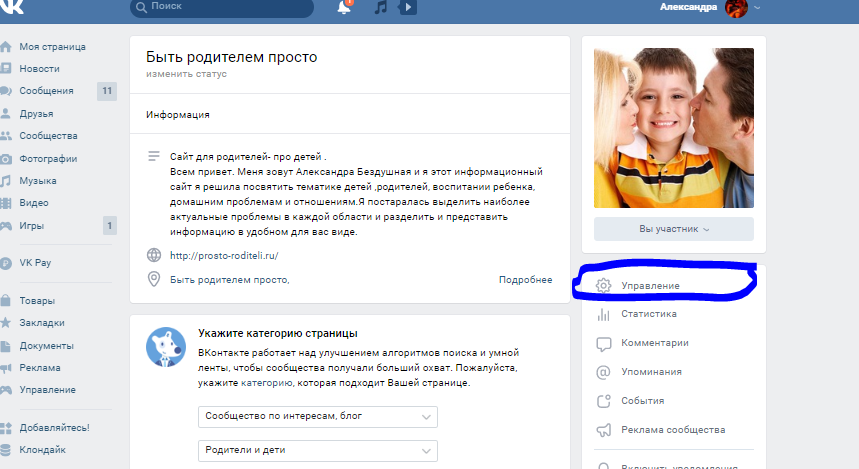The width and height of the screenshot is (859, 469).
Task: Click the film icon beside Видео
Action: click(x=6, y=203)
